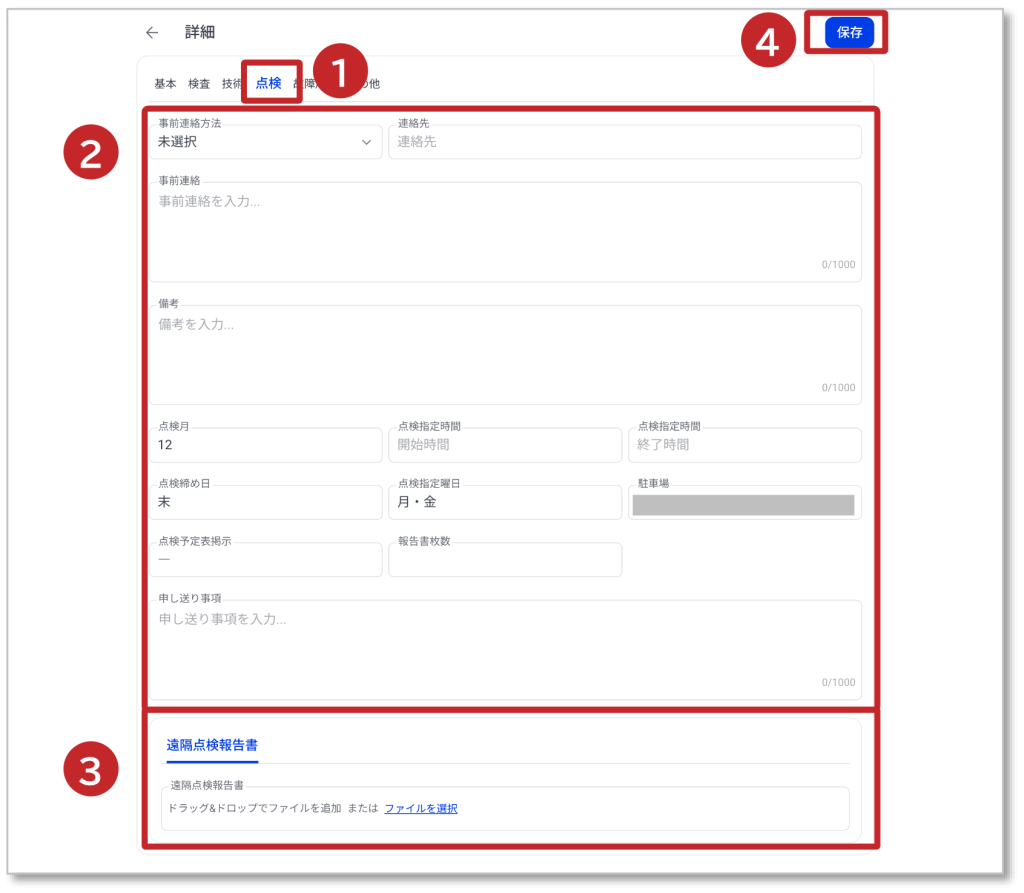Click into the 備考 text area
The image size is (1024, 893).
click(x=505, y=353)
